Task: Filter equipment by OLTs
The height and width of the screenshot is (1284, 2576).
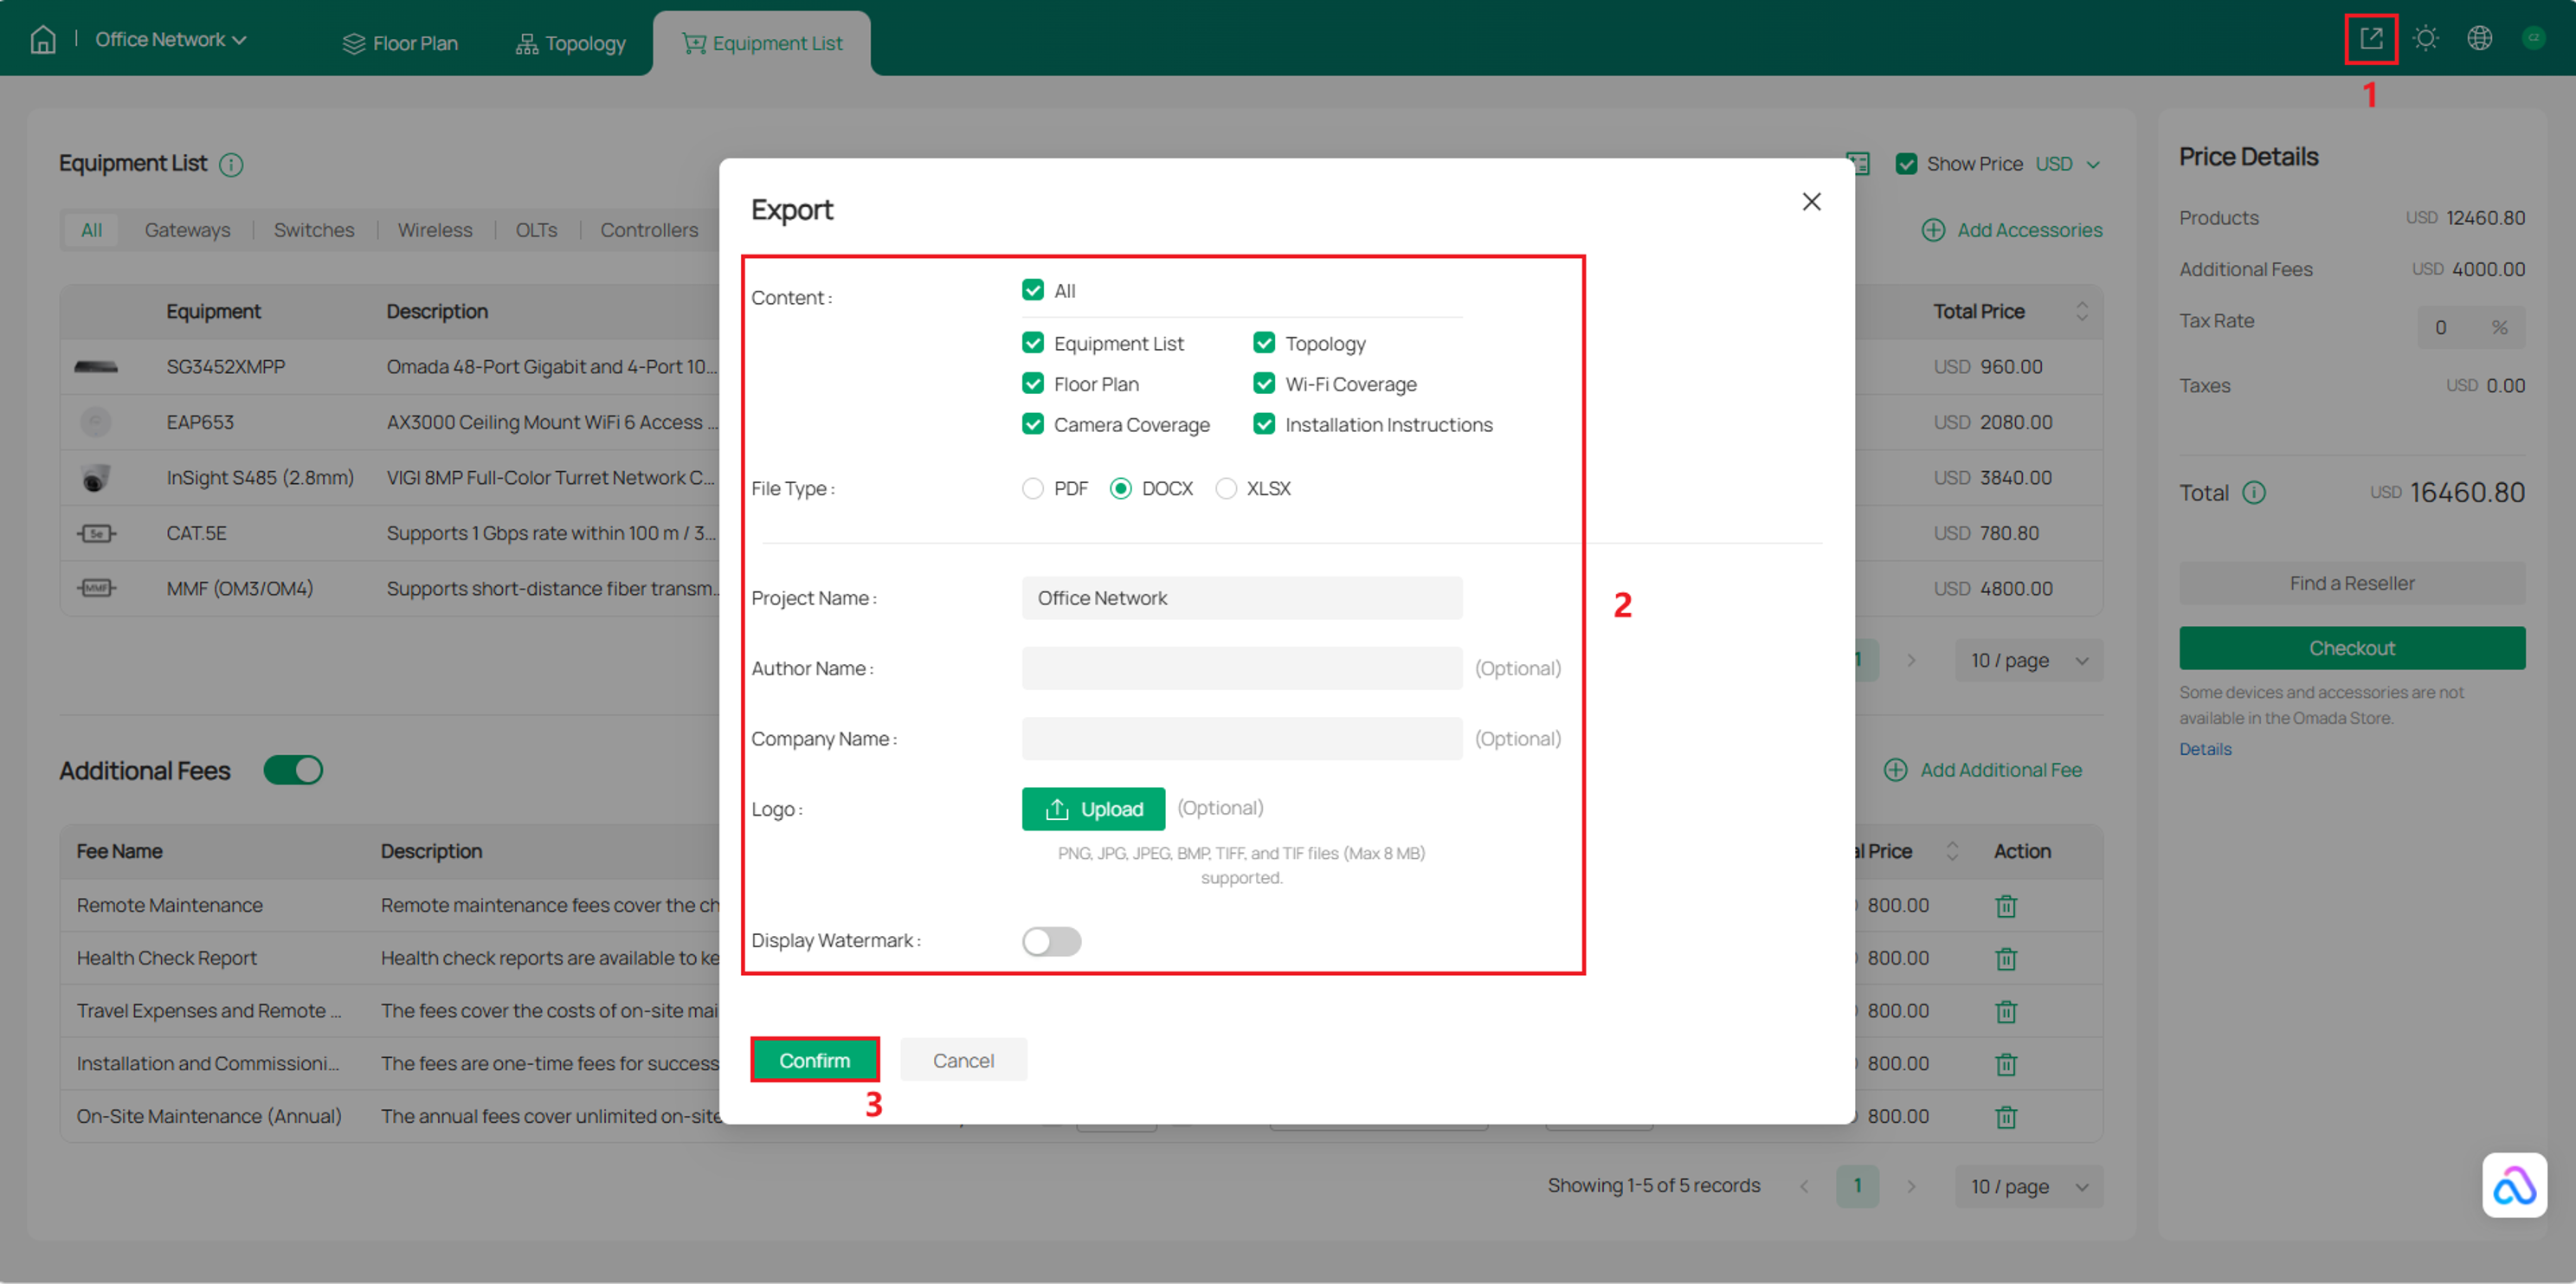Action: 536,230
